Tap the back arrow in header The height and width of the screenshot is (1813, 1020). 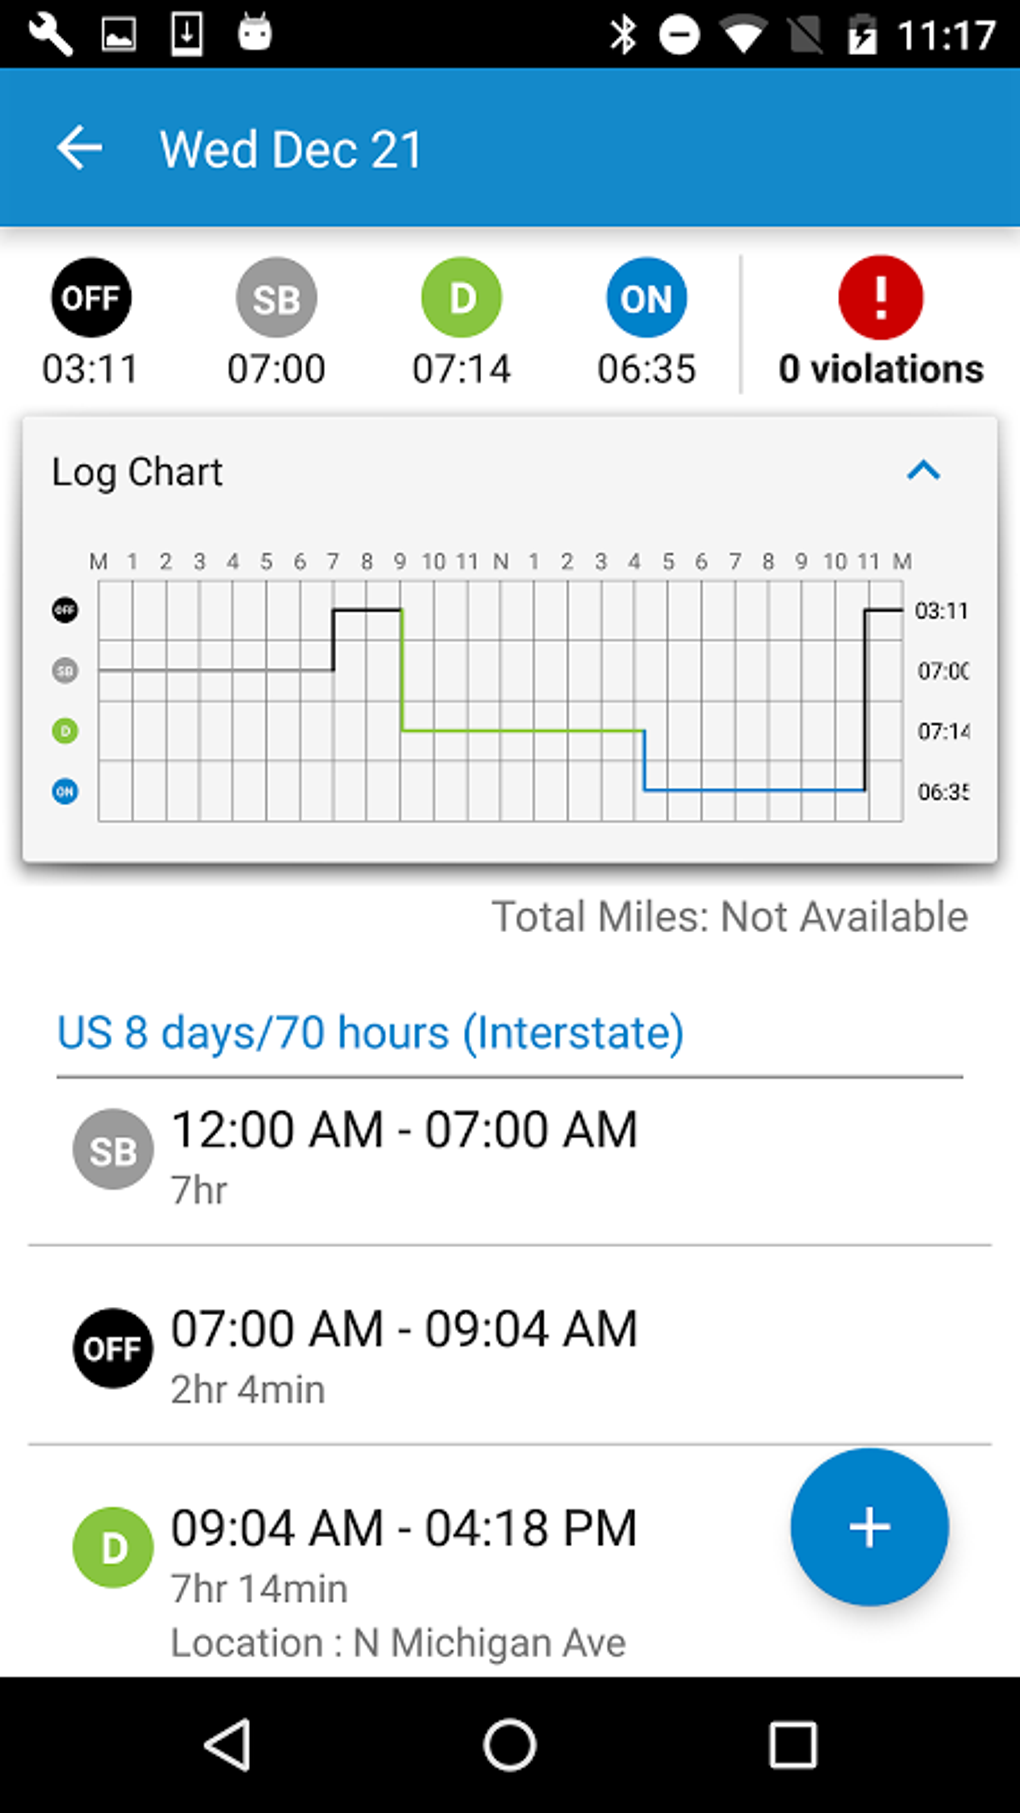point(79,149)
